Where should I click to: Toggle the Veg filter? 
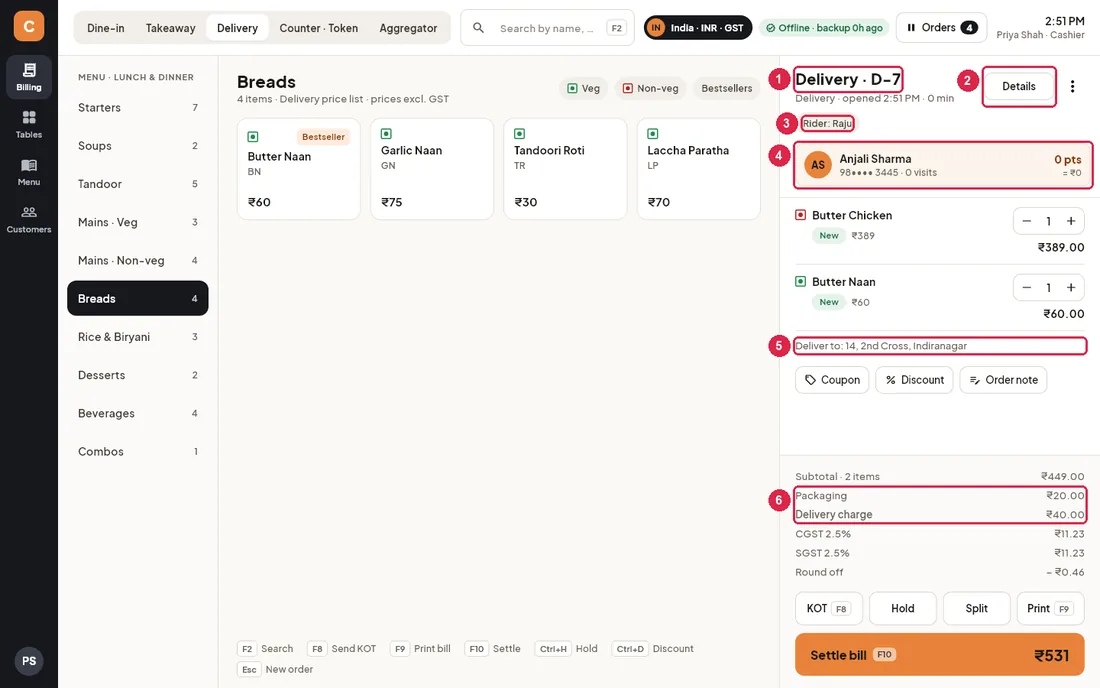pos(584,88)
